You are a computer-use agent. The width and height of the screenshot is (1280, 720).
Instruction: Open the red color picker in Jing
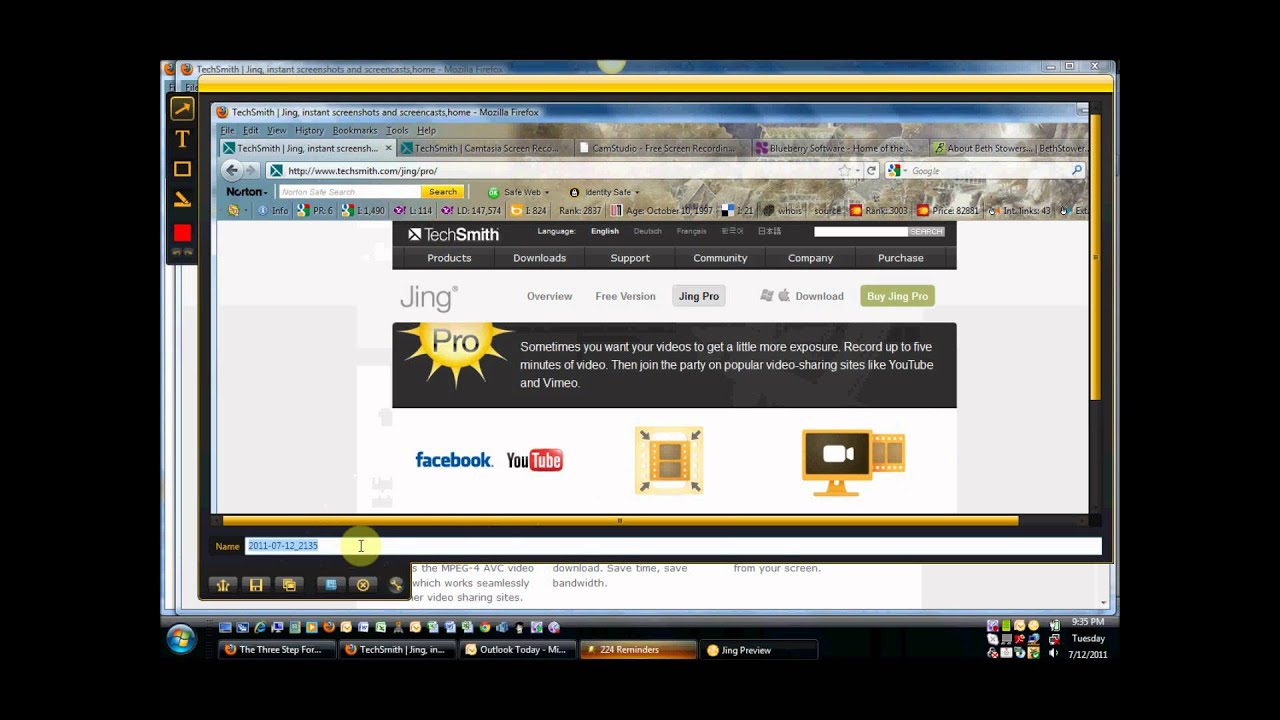(182, 233)
